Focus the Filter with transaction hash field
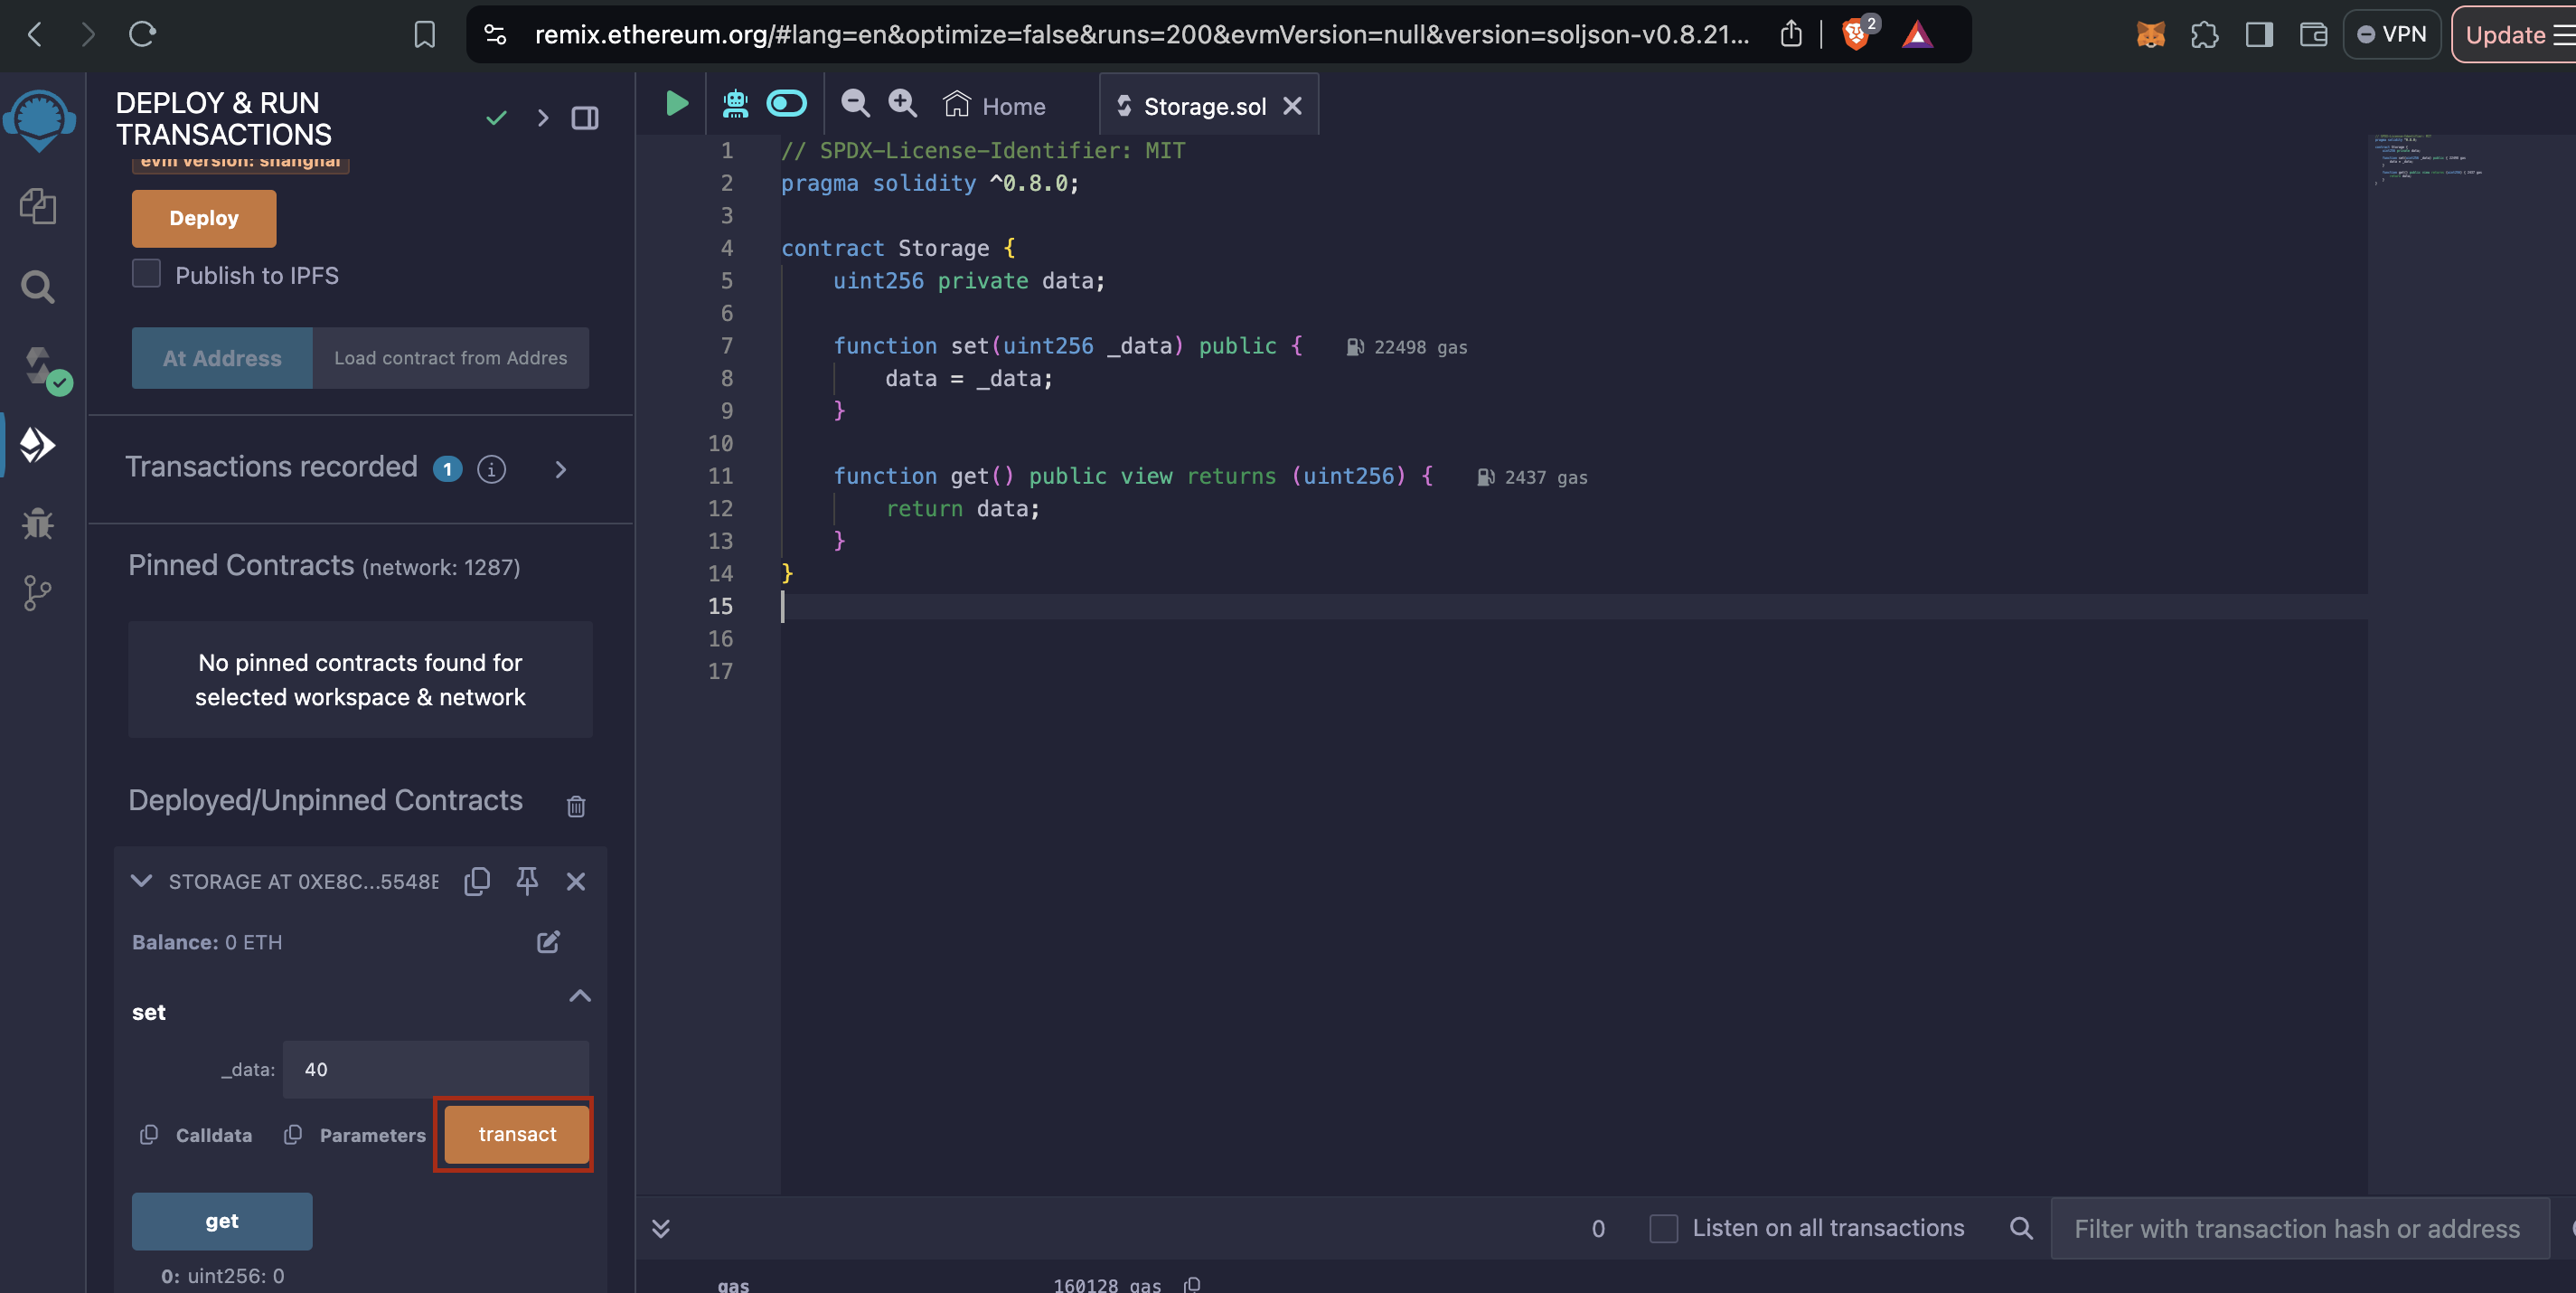Screen dimensions: 2576x1293 click(x=2299, y=1228)
